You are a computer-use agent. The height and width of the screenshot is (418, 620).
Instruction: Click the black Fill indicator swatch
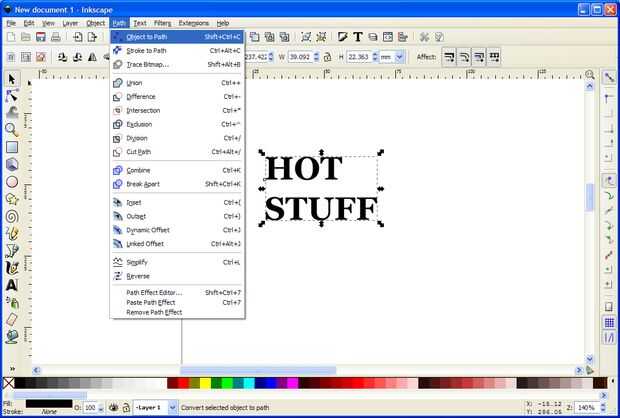(x=49, y=403)
